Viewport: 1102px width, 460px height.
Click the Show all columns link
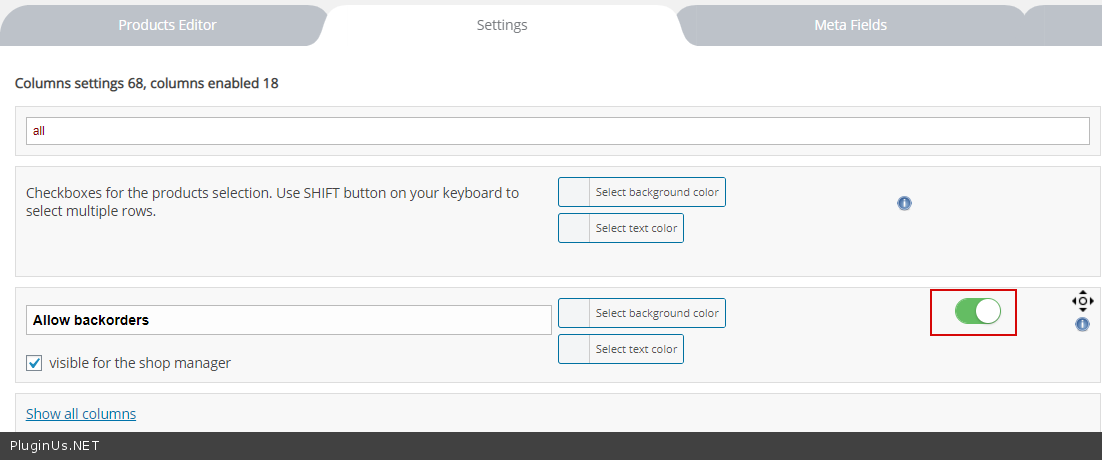tap(81, 414)
